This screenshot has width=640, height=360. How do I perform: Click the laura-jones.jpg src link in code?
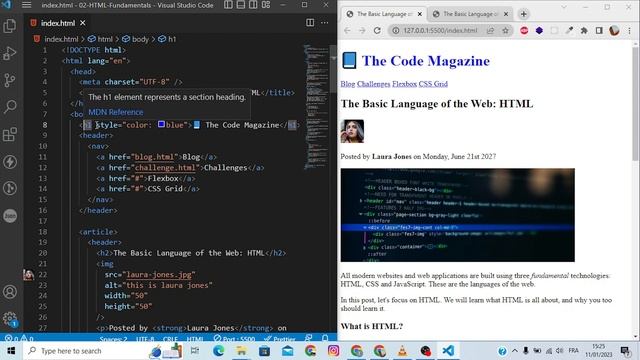[158, 275]
